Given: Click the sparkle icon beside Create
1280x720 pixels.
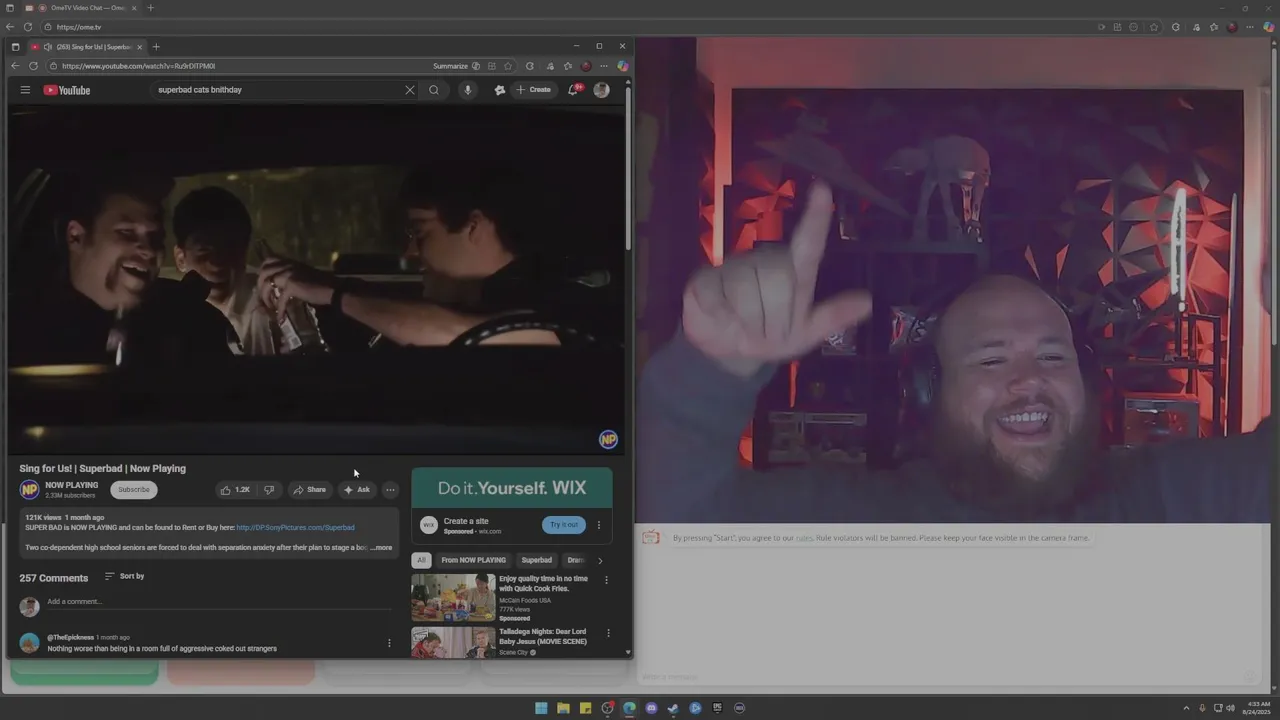Looking at the screenshot, I should 499,90.
